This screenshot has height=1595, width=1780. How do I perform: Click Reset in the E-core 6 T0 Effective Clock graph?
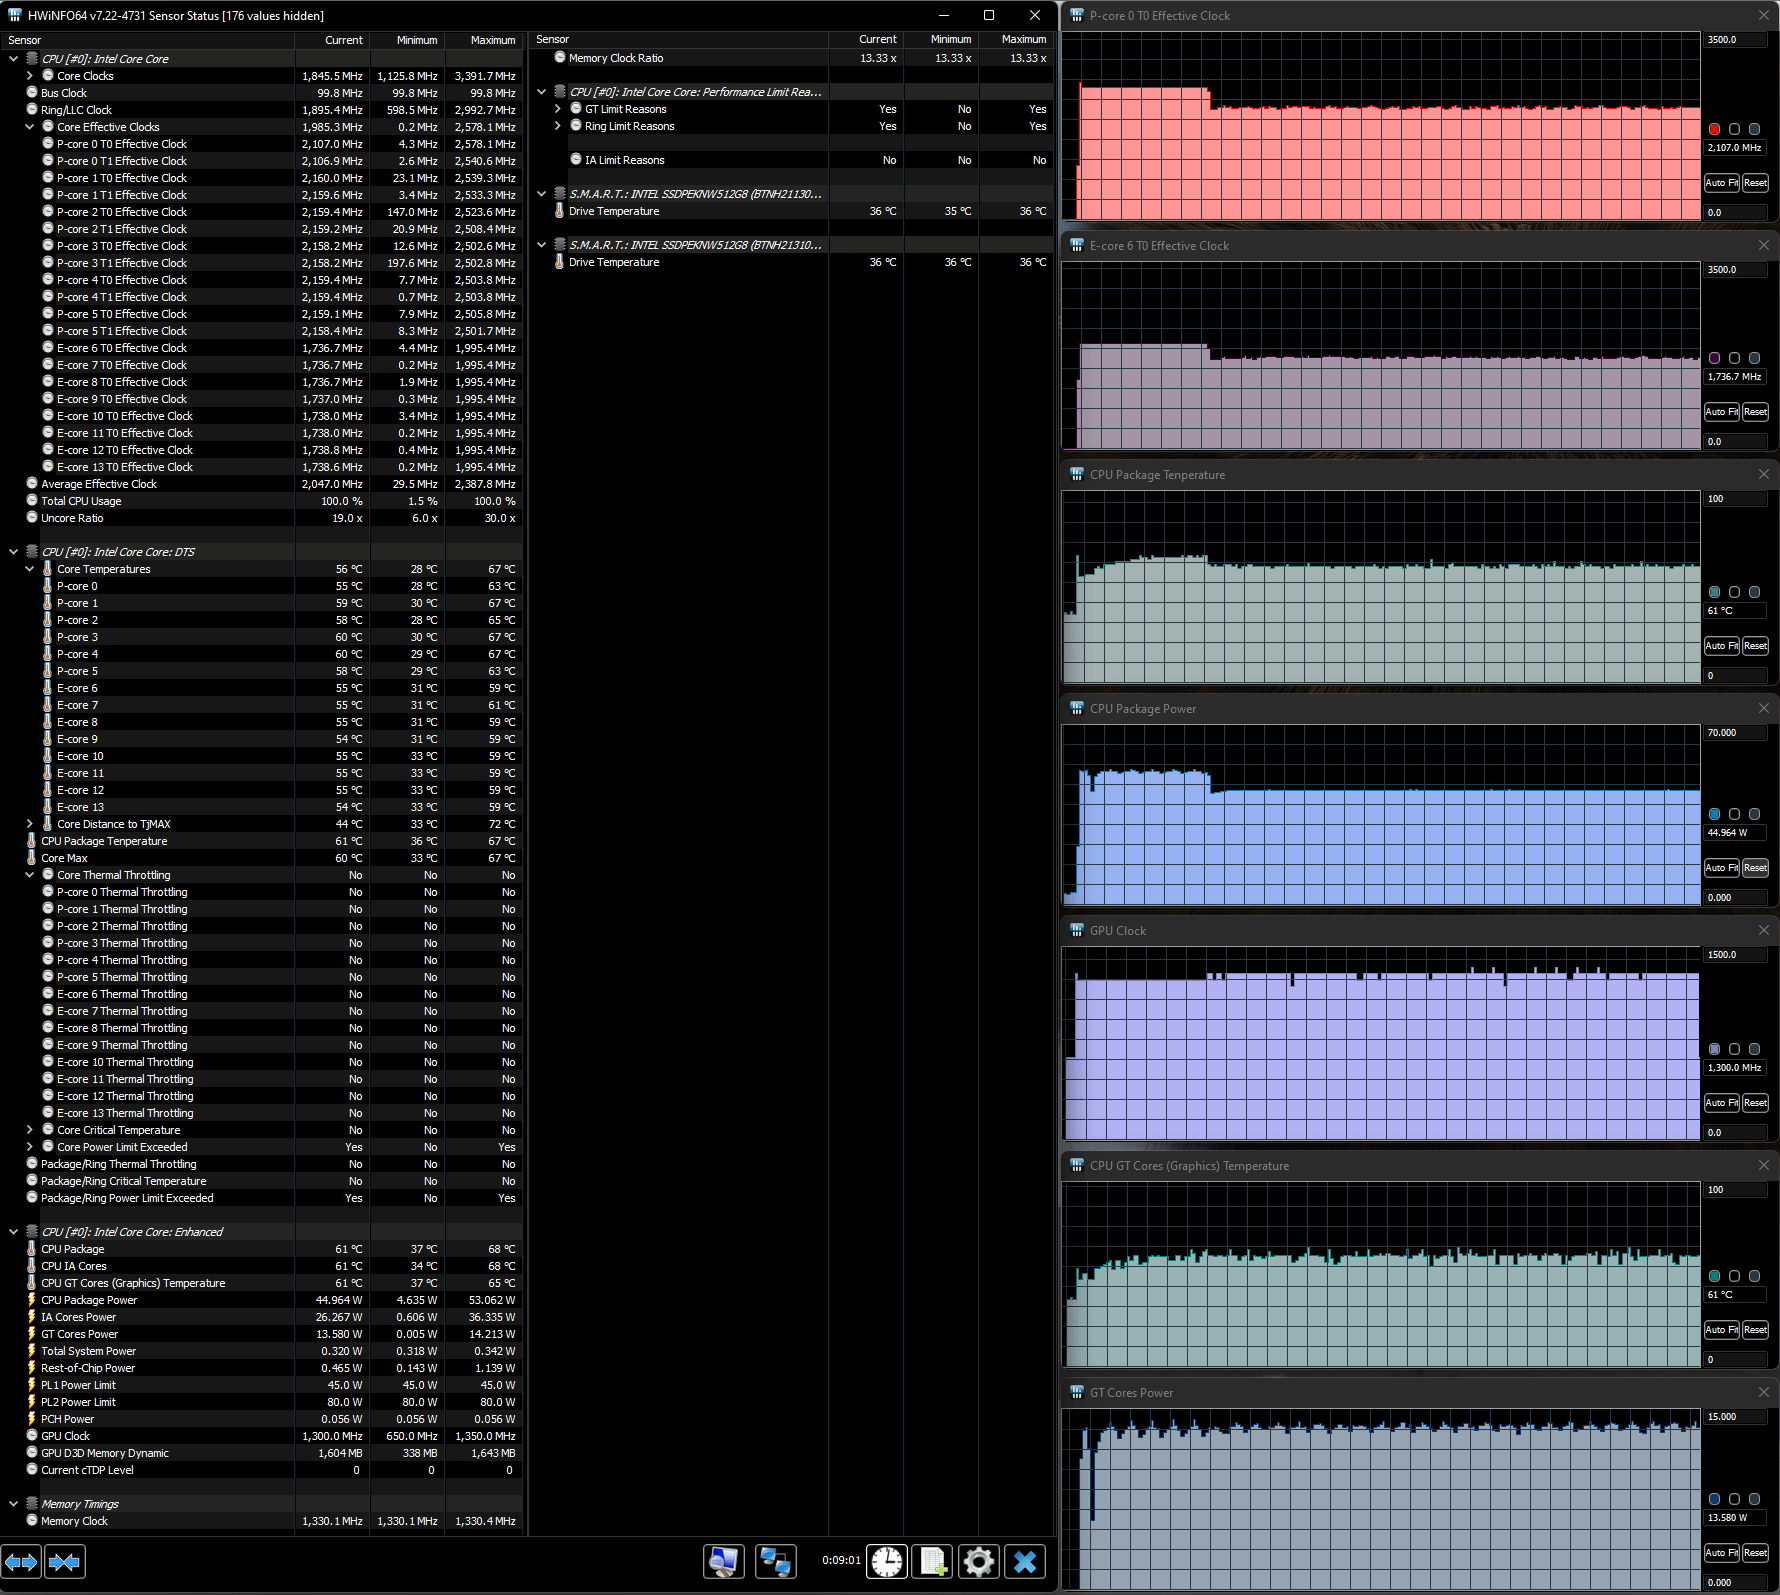tap(1755, 412)
